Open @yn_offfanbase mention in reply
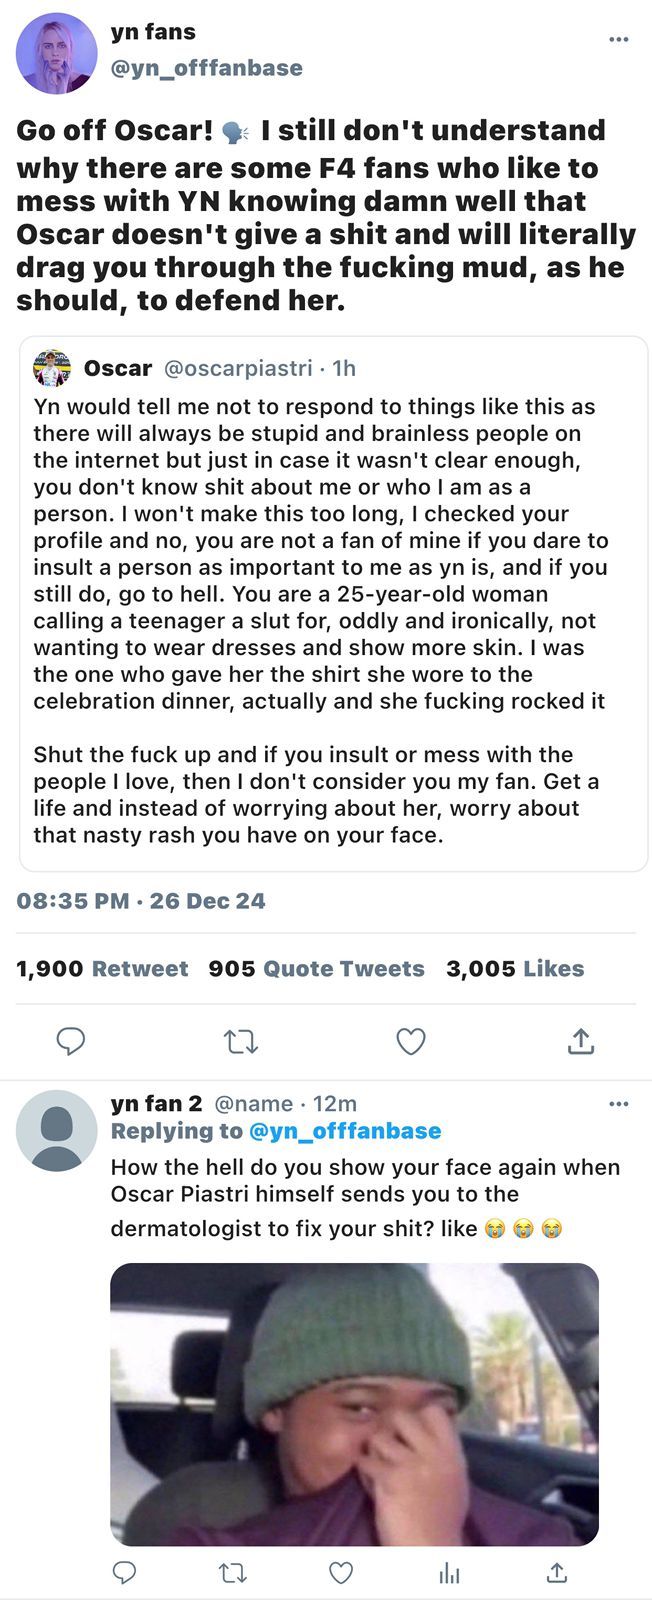Viewport: 652px width, 1600px height. pyautogui.click(x=344, y=1131)
